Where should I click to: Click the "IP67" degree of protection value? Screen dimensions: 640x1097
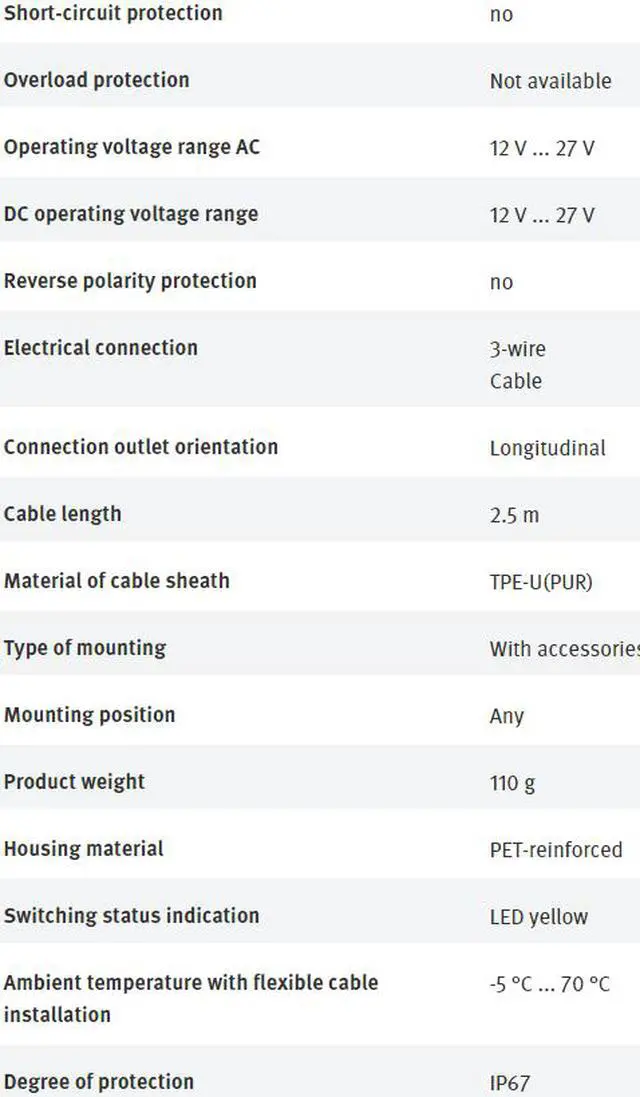click(x=510, y=1083)
